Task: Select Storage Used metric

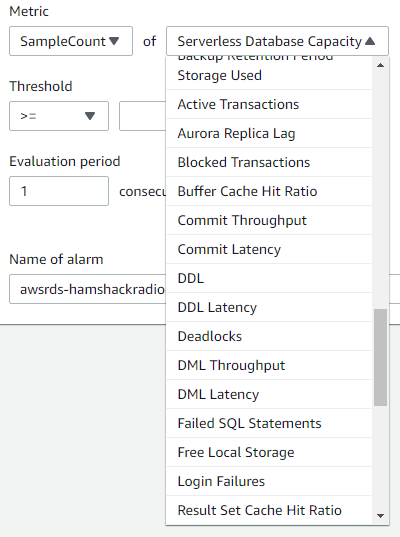Action: pos(269,75)
